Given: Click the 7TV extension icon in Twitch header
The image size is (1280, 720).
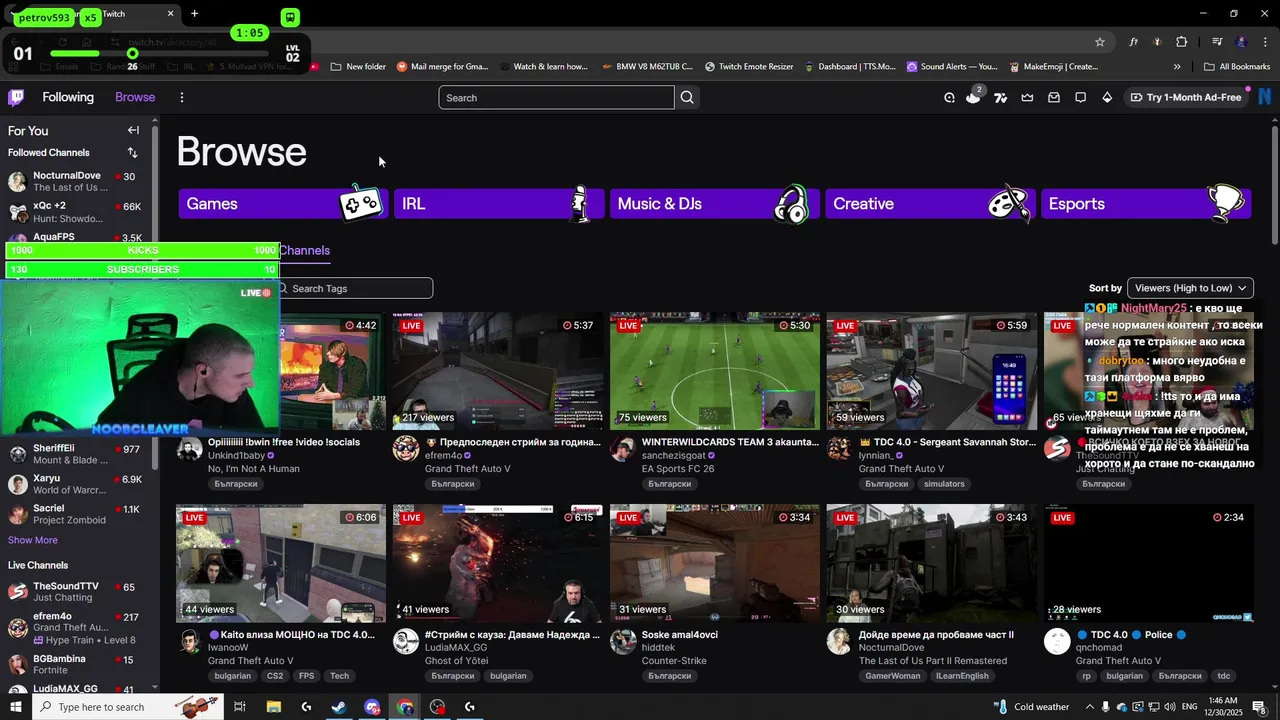Looking at the screenshot, I should tap(1000, 97).
